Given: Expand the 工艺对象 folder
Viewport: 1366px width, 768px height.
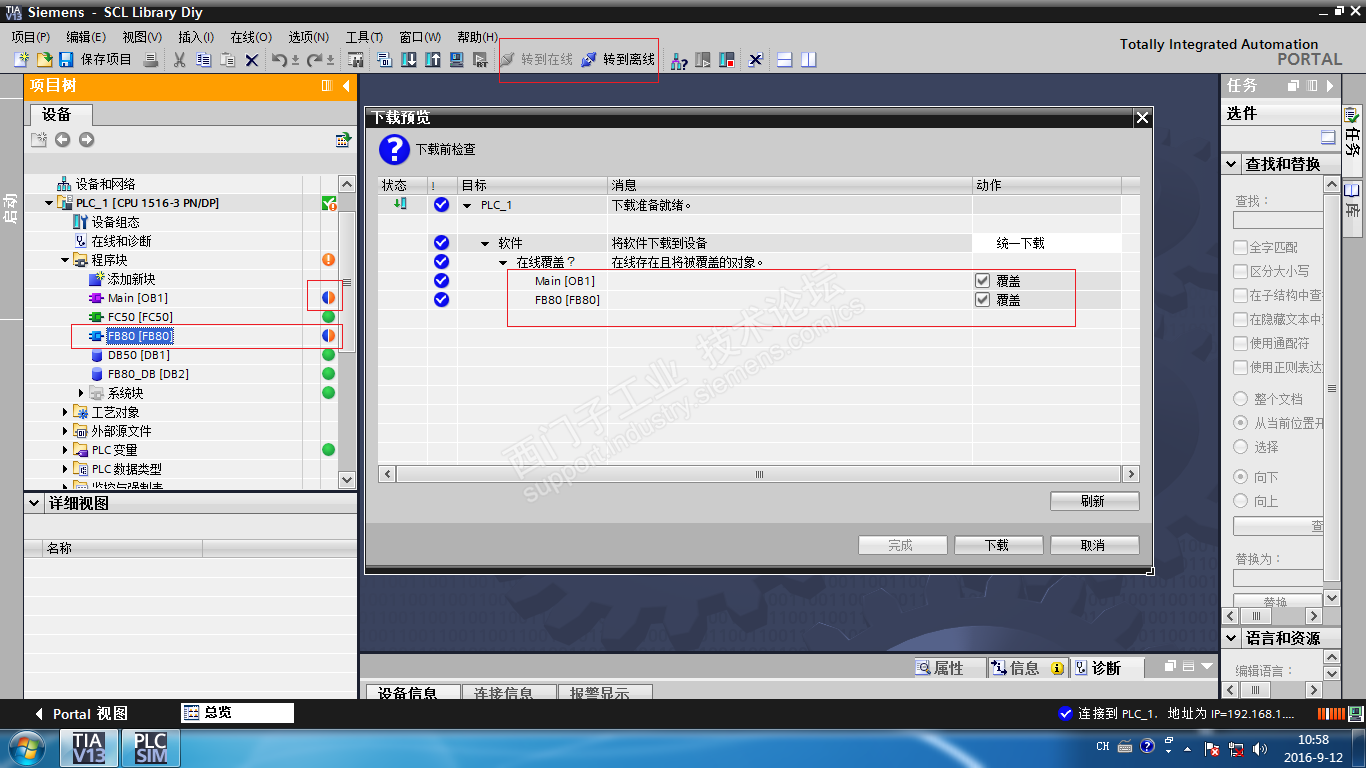Looking at the screenshot, I should [65, 412].
